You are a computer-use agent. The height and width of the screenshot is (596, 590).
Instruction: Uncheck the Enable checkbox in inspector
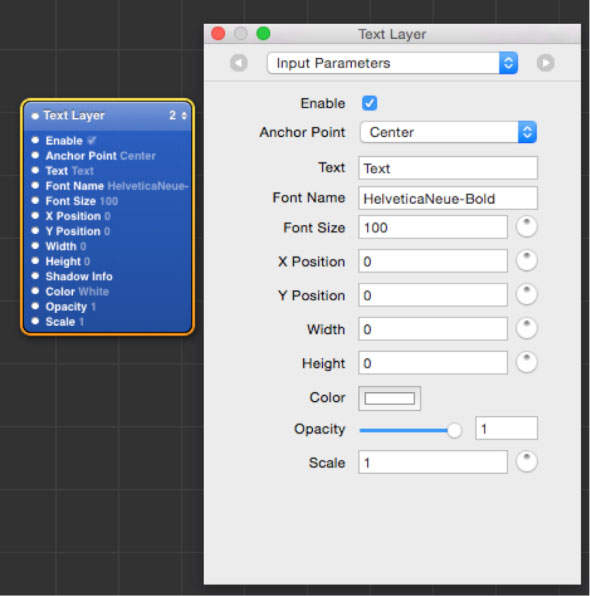pyautogui.click(x=369, y=103)
